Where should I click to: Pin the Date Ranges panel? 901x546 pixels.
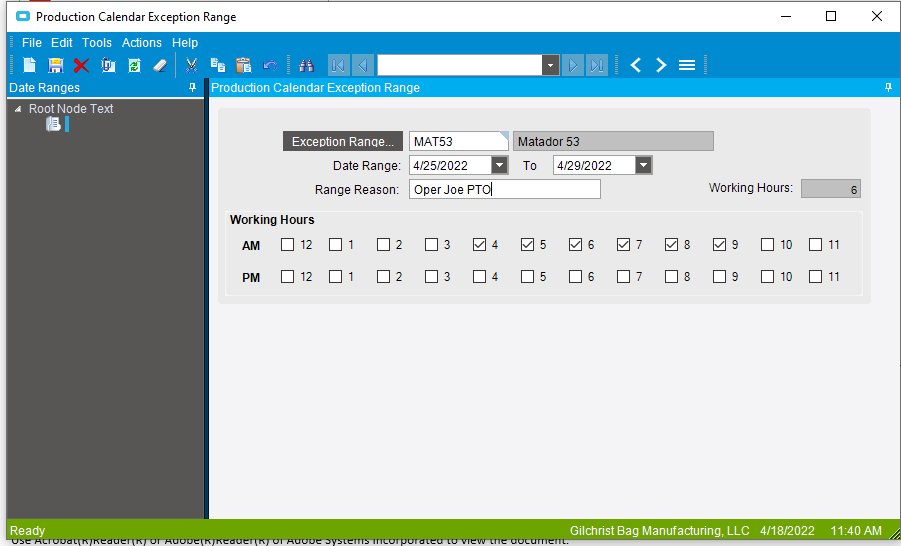point(192,87)
